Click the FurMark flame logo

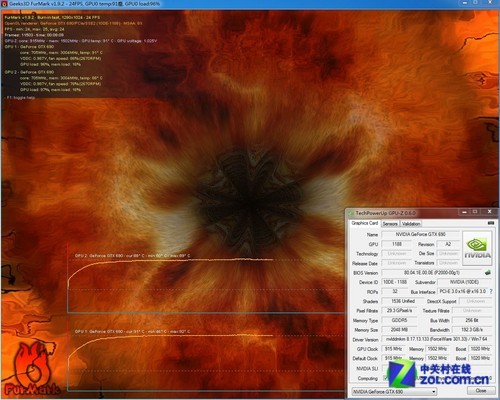32,369
